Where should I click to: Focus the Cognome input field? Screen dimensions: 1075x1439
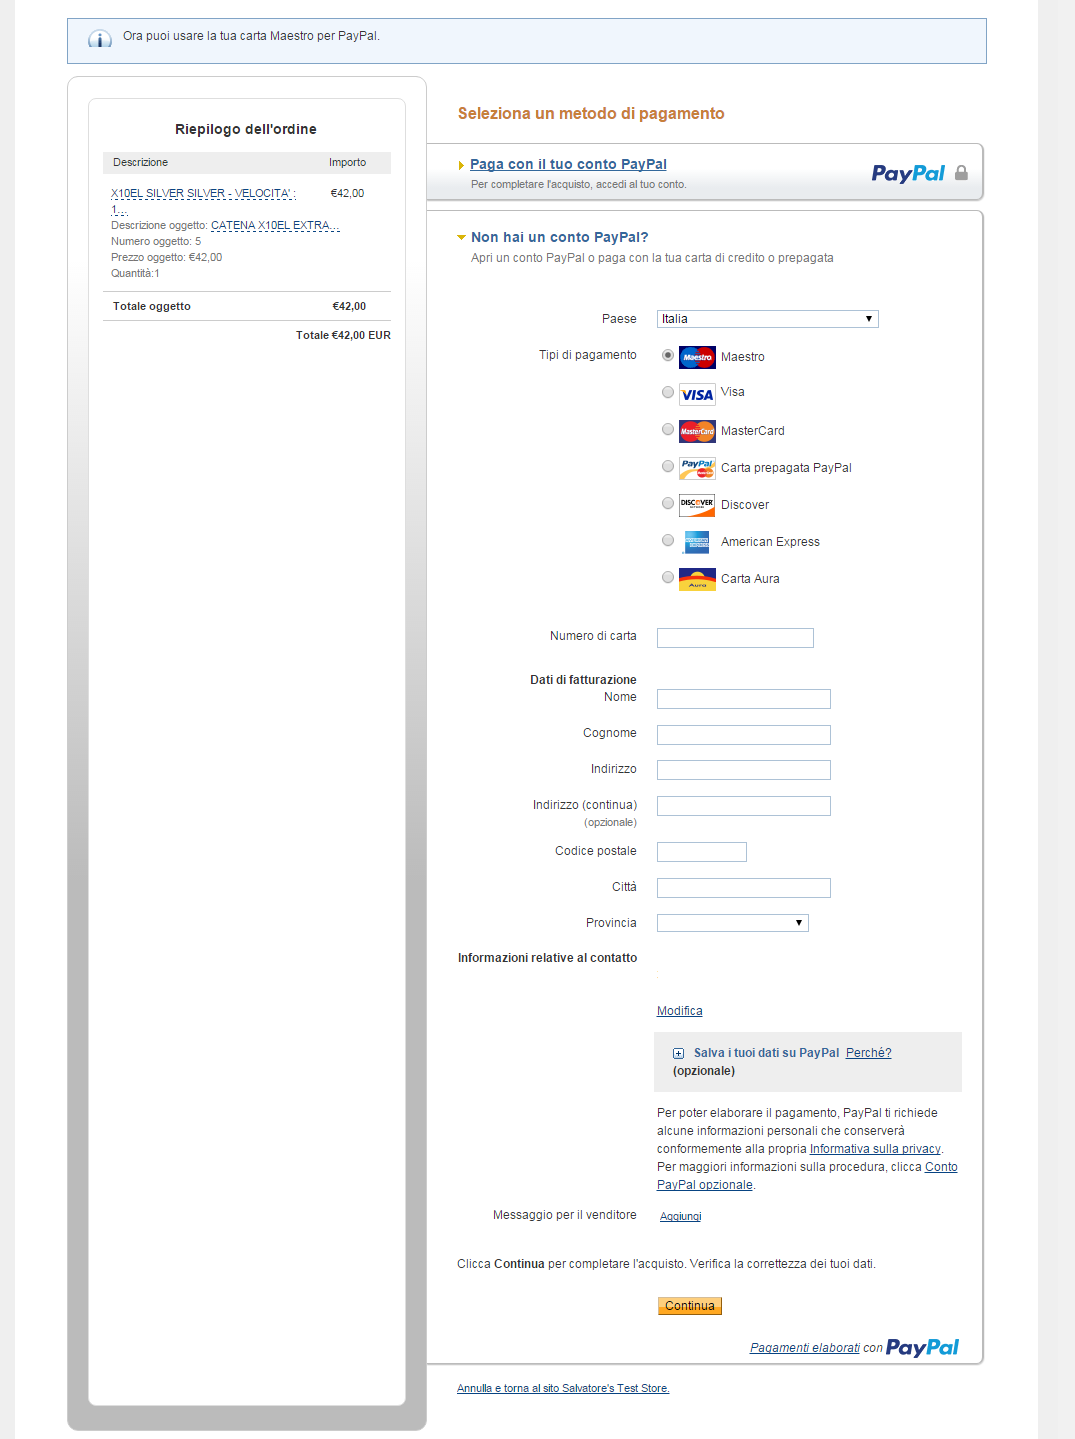744,735
